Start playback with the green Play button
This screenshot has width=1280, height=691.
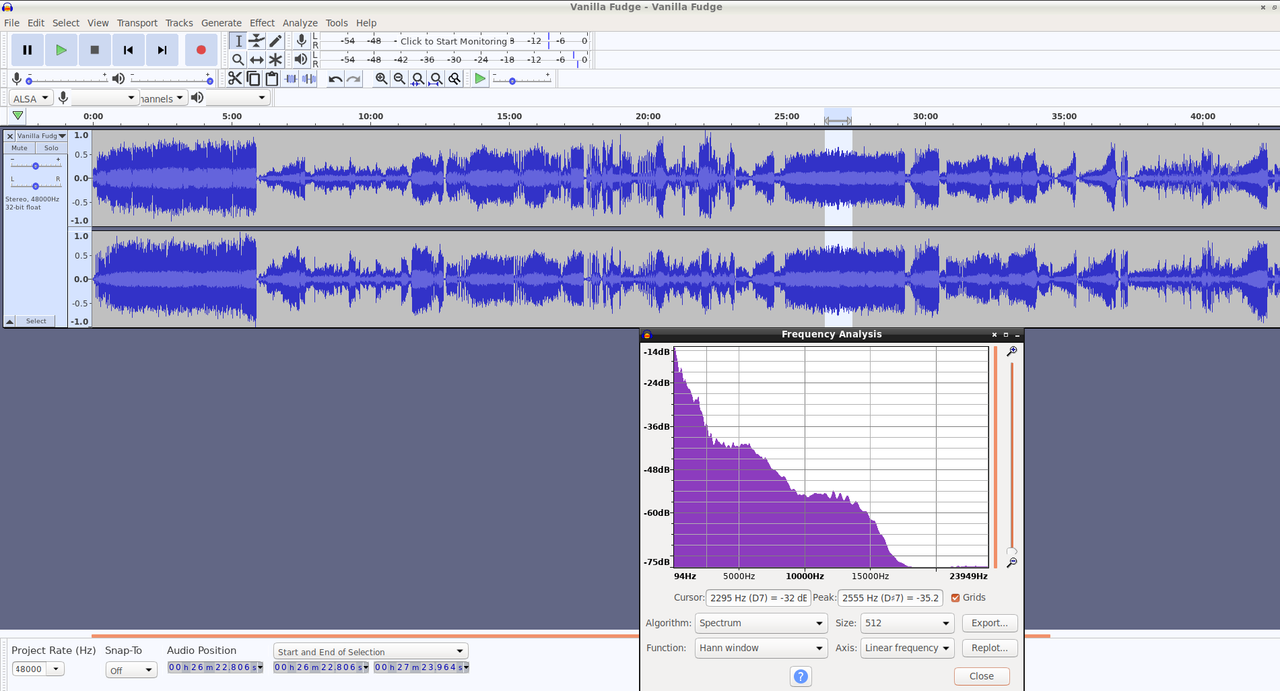click(61, 49)
